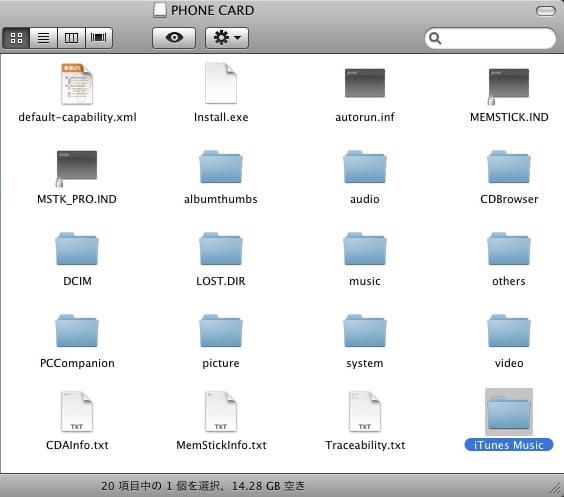This screenshot has width=564, height=497.
Task: Click the iTunes Music folder label
Action: point(509,445)
